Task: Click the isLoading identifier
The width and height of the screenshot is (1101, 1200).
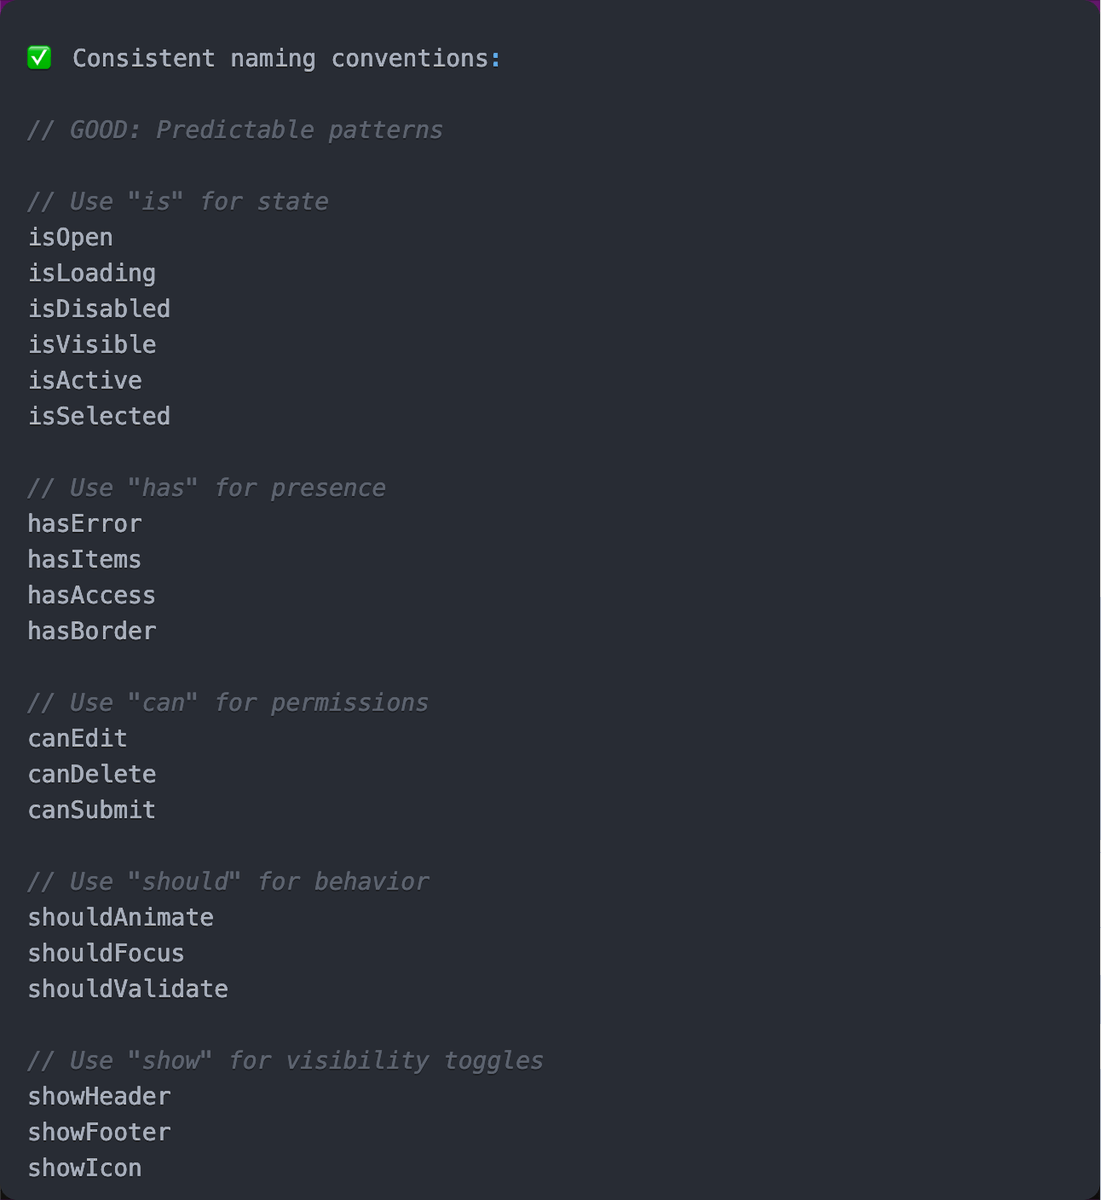Action: pyautogui.click(x=92, y=273)
